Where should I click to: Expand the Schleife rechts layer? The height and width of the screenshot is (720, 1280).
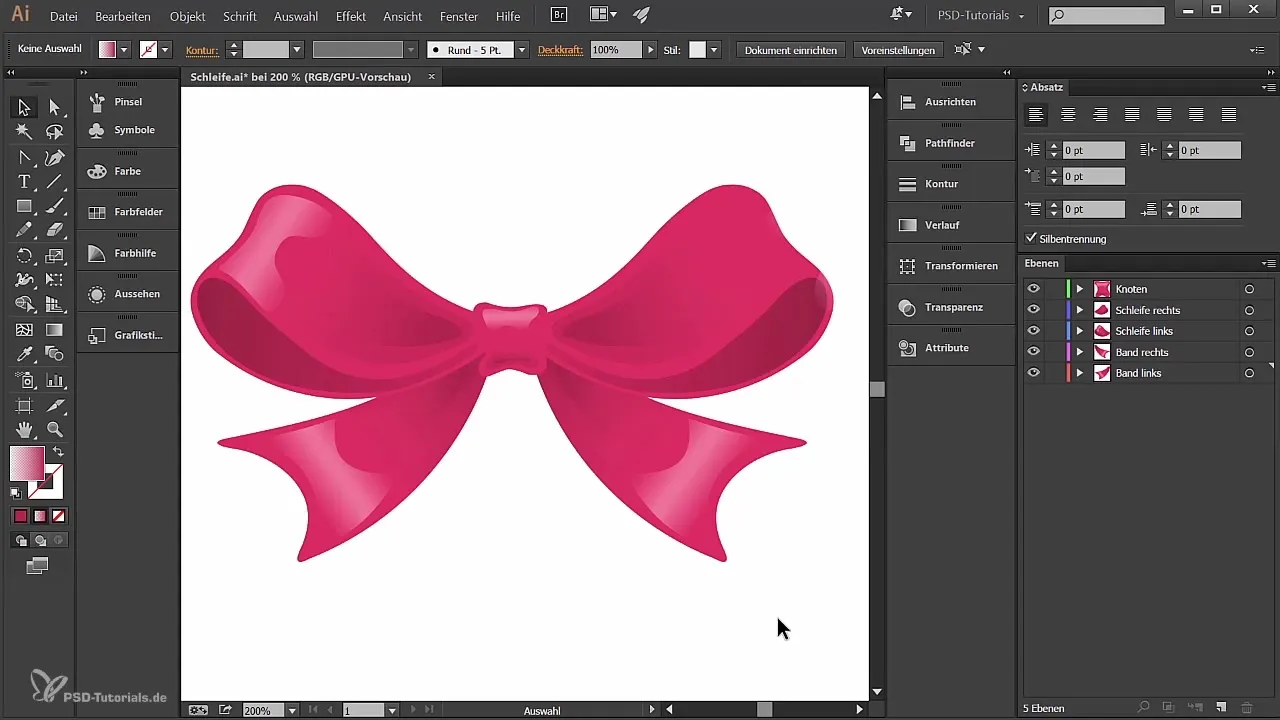click(x=1079, y=310)
